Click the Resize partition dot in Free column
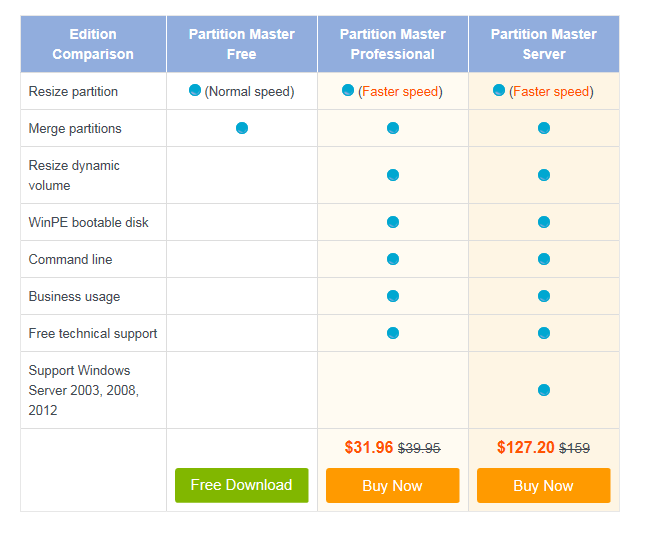Image resolution: width=646 pixels, height=539 pixels. [195, 90]
